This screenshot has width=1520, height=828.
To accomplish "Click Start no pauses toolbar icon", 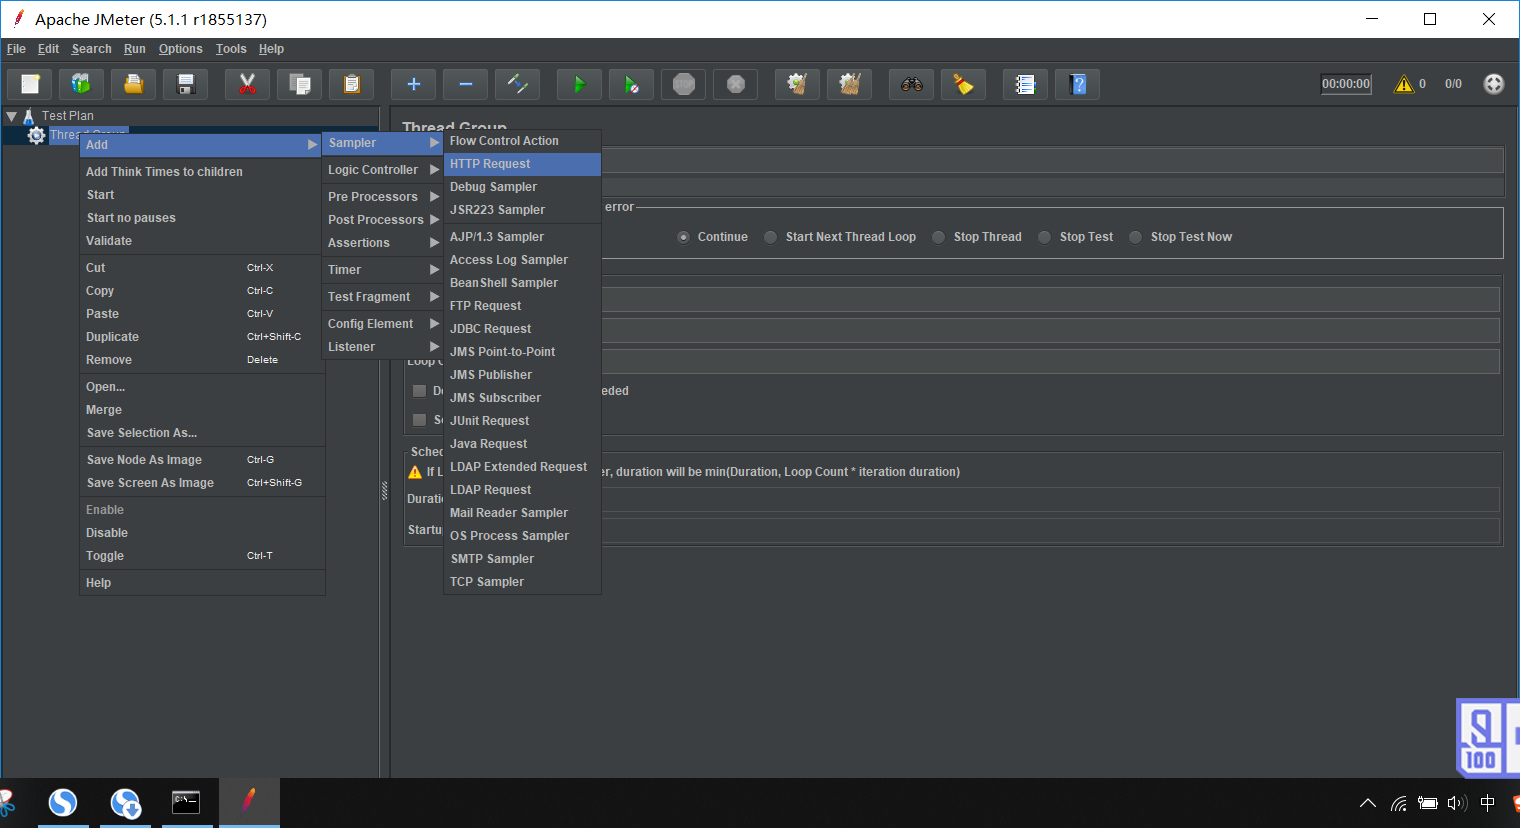I will coord(631,85).
